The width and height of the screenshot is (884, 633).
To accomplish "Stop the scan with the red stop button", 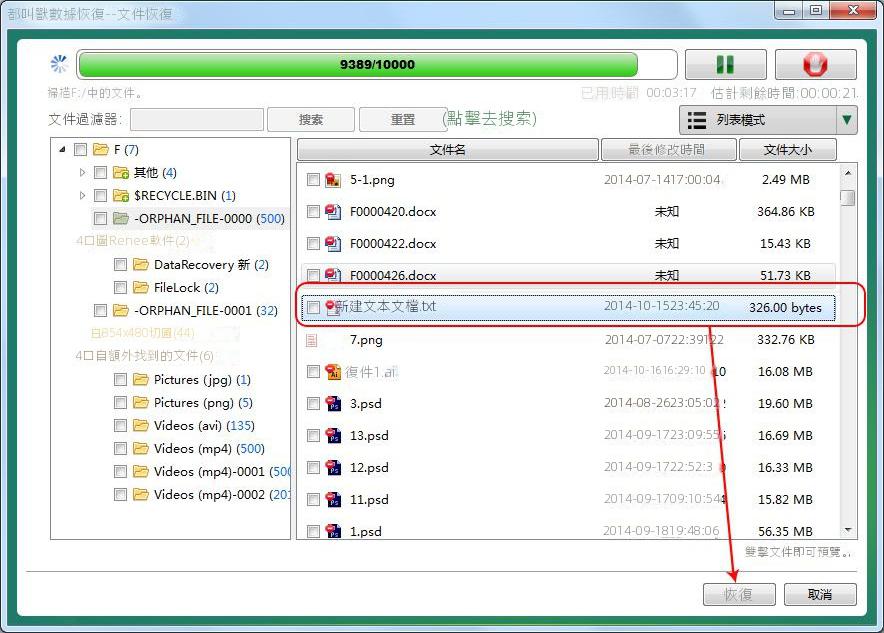I will click(816, 64).
